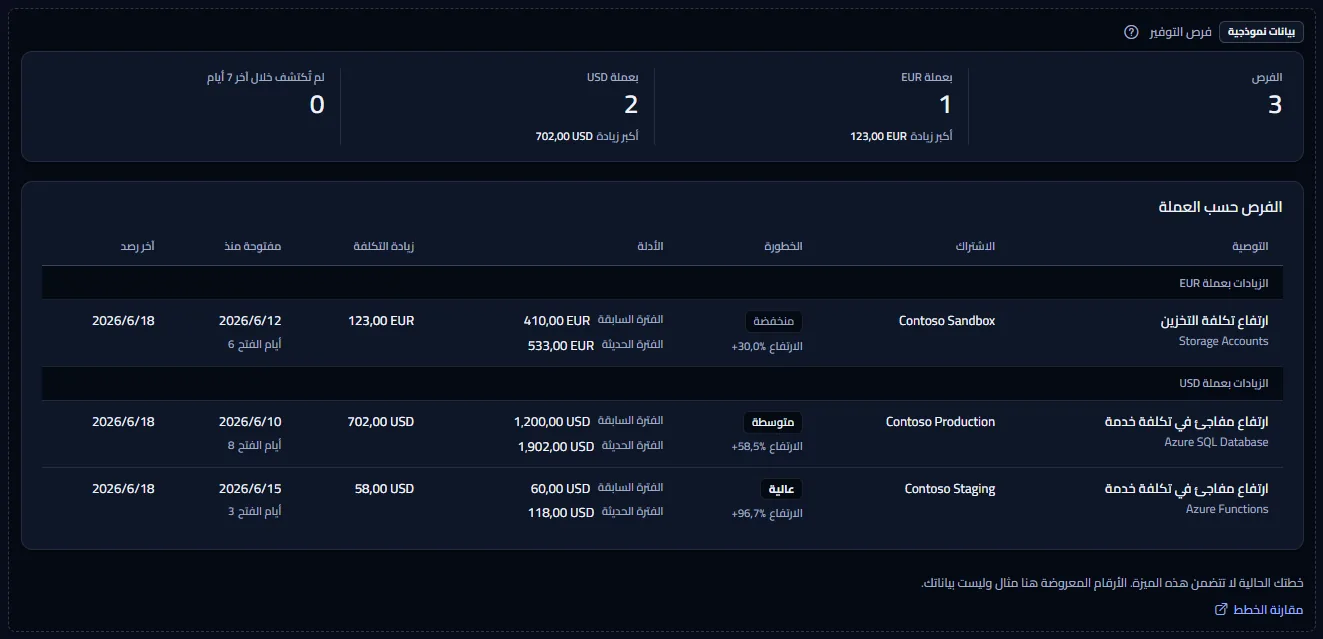Select the ارتفاع تكلفة التخزين recommendation

point(1214,321)
